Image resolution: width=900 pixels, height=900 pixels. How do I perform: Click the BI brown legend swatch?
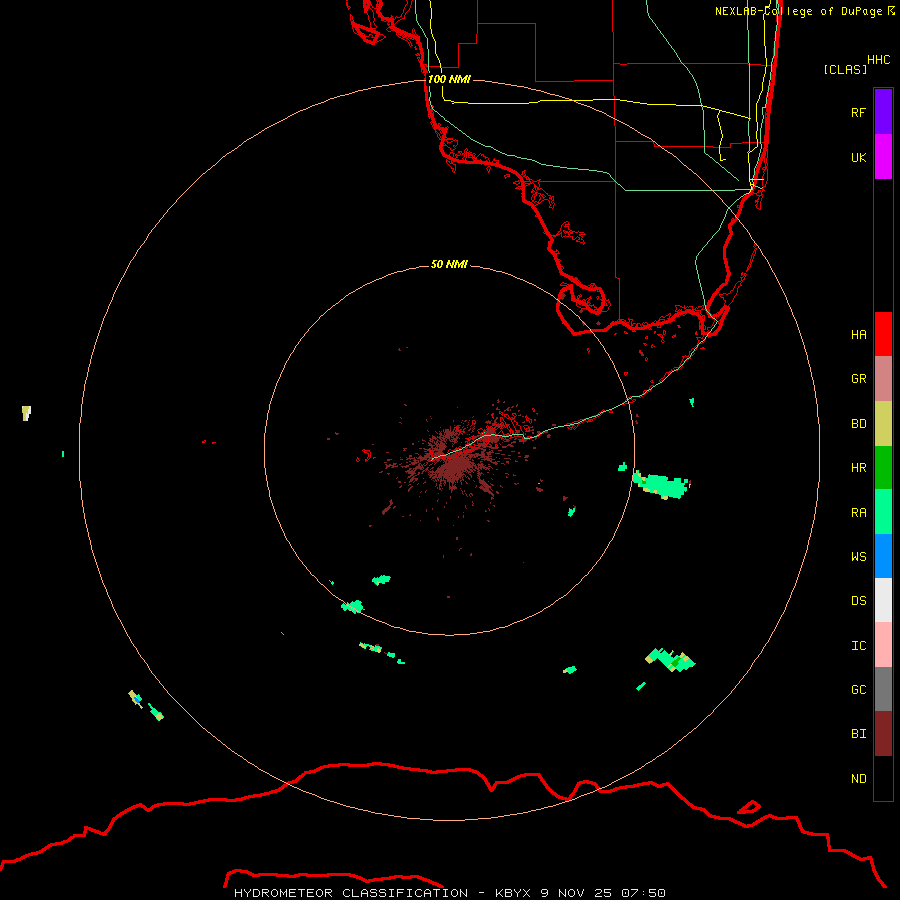click(883, 734)
